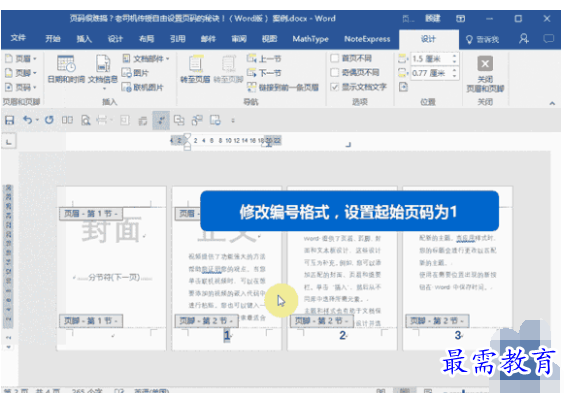Open the 文件 File tab
Image resolution: width=564 pixels, height=393 pixels.
pos(18,38)
